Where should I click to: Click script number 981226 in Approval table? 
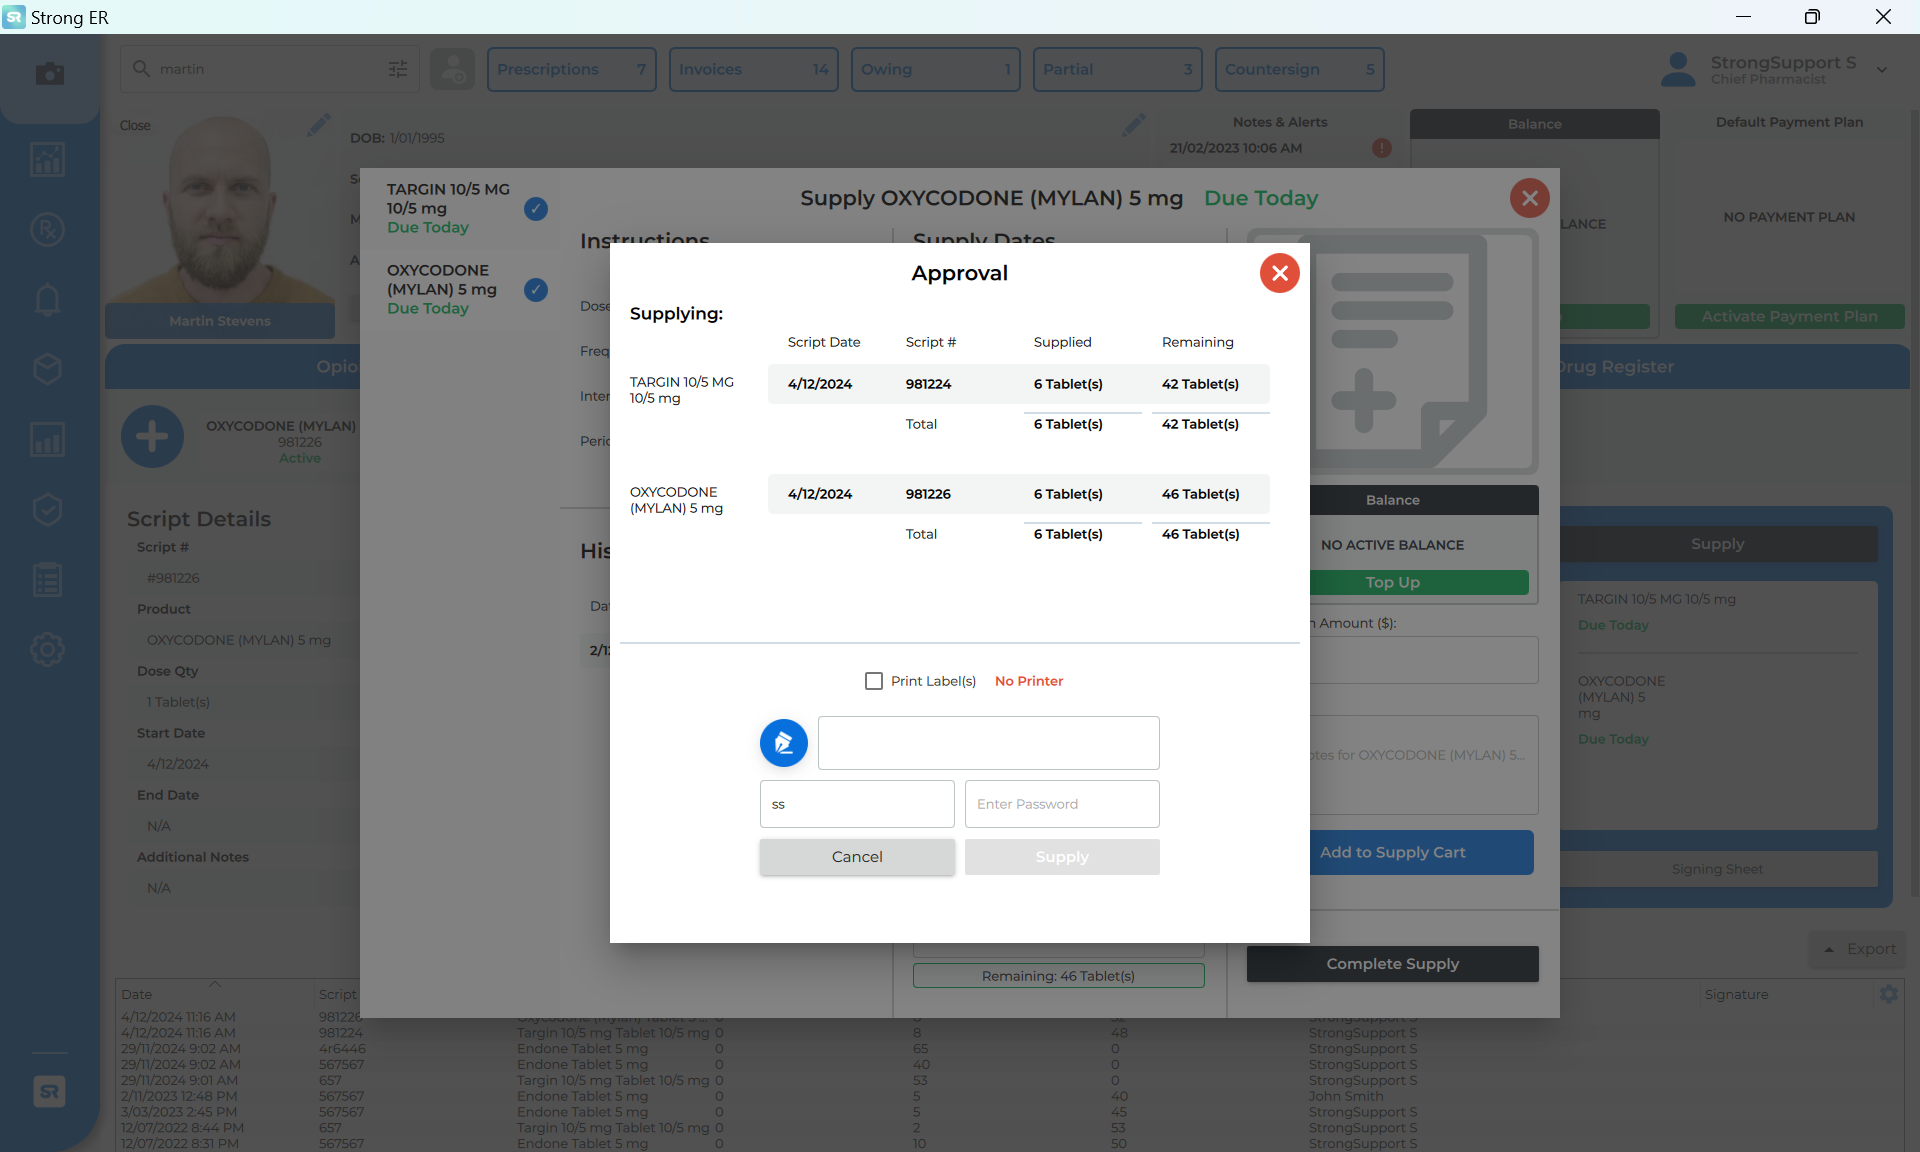click(928, 494)
